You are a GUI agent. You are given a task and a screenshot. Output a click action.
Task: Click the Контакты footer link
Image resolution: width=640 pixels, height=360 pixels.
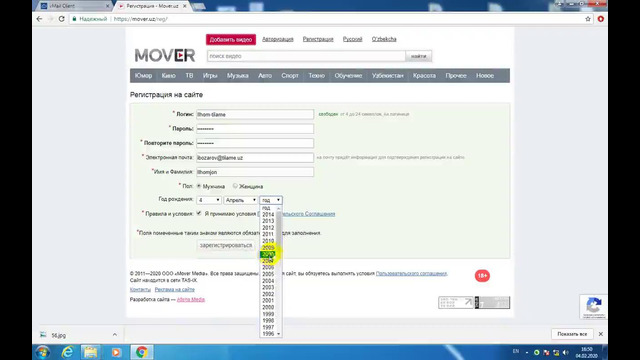140,289
